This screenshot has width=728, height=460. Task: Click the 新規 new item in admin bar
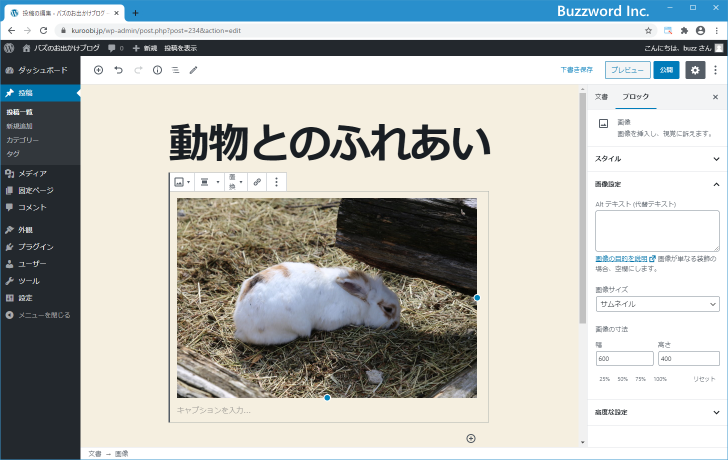pyautogui.click(x=145, y=48)
